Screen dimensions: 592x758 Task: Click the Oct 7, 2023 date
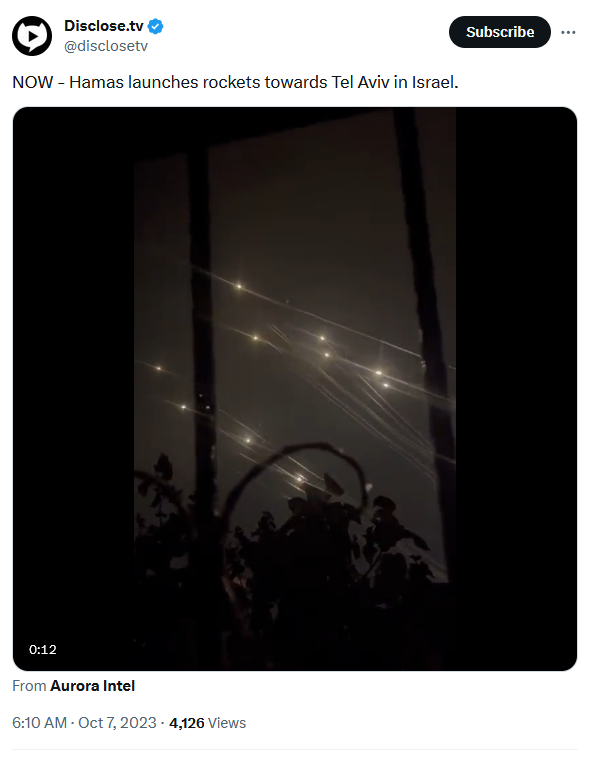(x=117, y=723)
